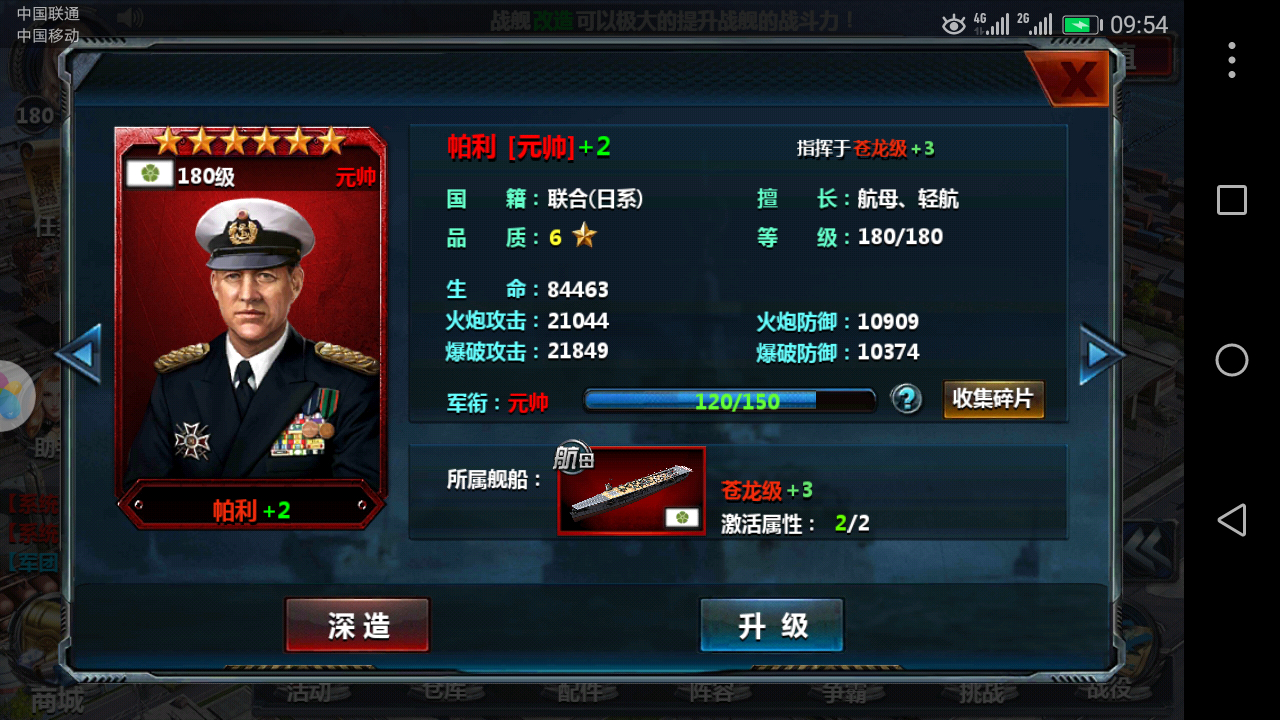Go to previous officer with left arrow
The width and height of the screenshot is (1280, 720).
(x=78, y=354)
